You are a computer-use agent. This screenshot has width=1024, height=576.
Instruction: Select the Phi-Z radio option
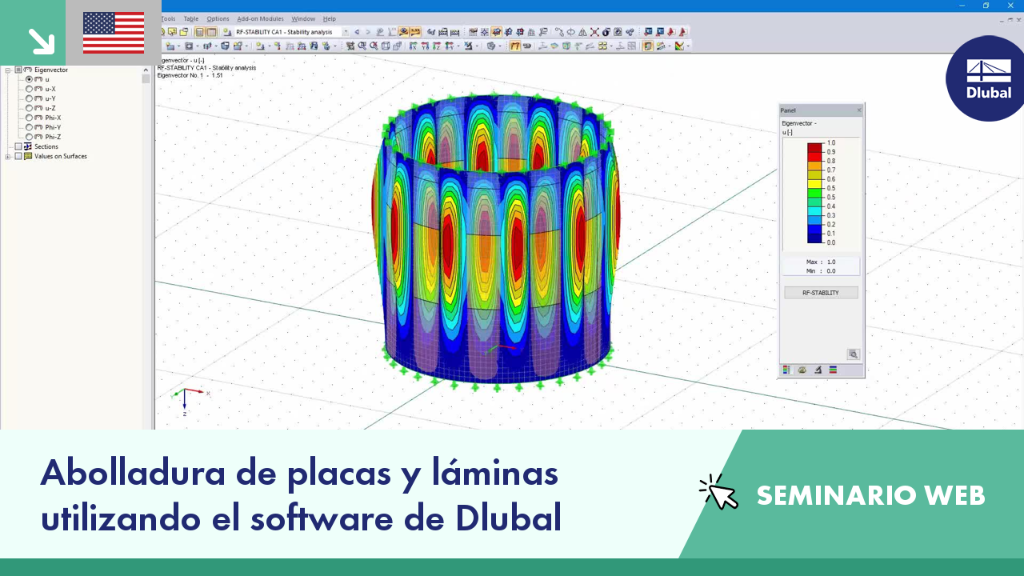29,137
